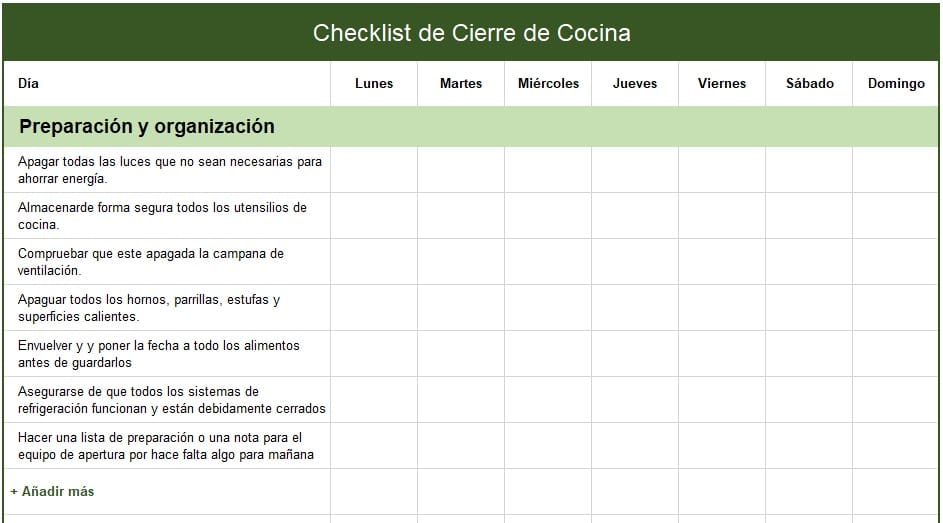Select the Lunes column header

374,84
